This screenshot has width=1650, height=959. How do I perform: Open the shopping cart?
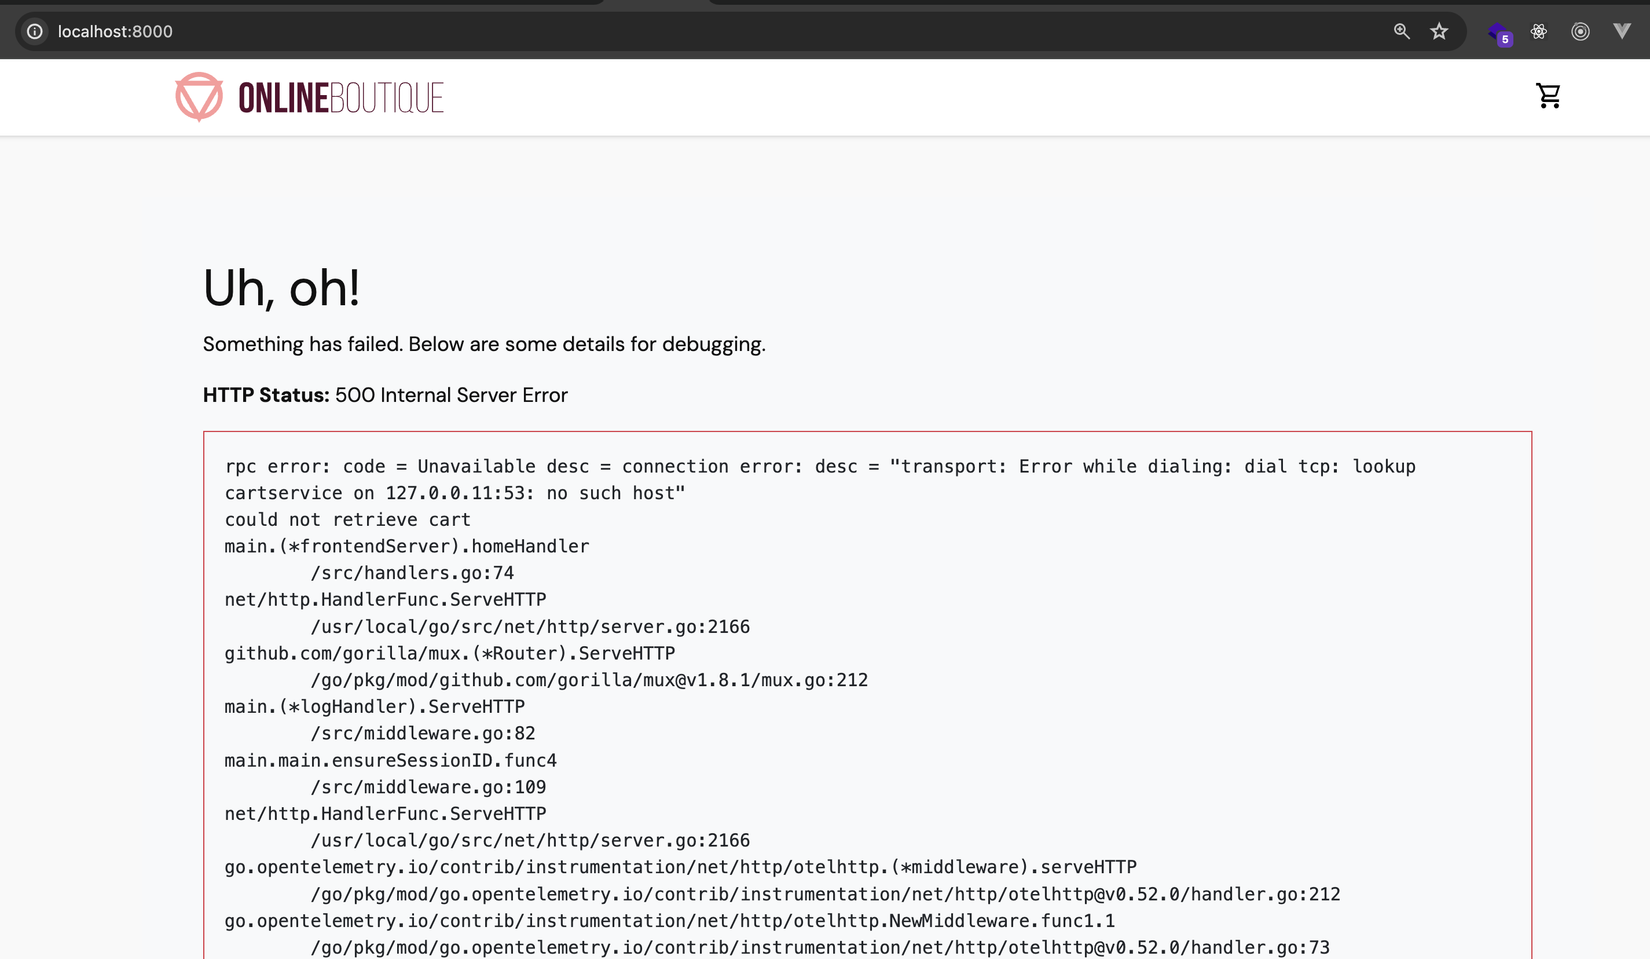pyautogui.click(x=1548, y=95)
